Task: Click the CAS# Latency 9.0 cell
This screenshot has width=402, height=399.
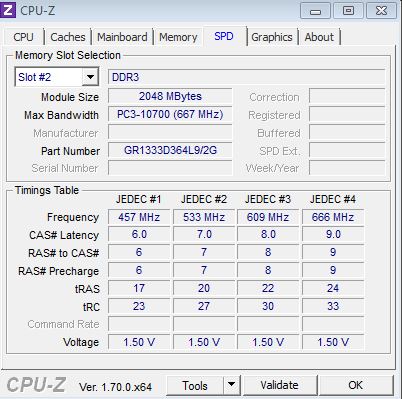Action: click(x=333, y=234)
